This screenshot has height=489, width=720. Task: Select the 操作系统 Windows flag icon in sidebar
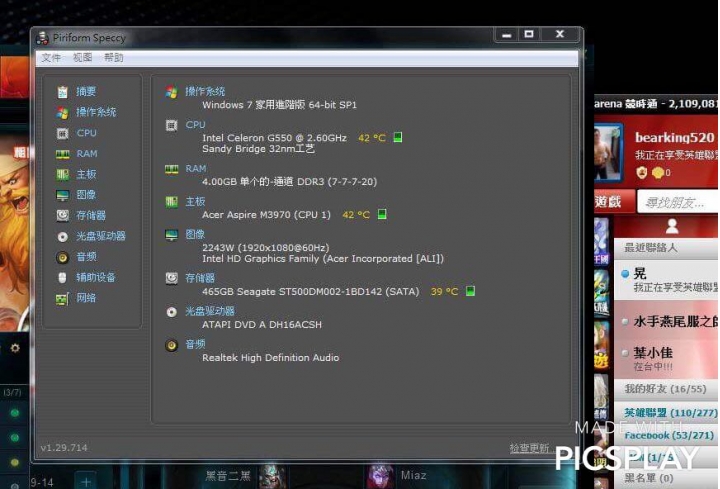pos(63,112)
